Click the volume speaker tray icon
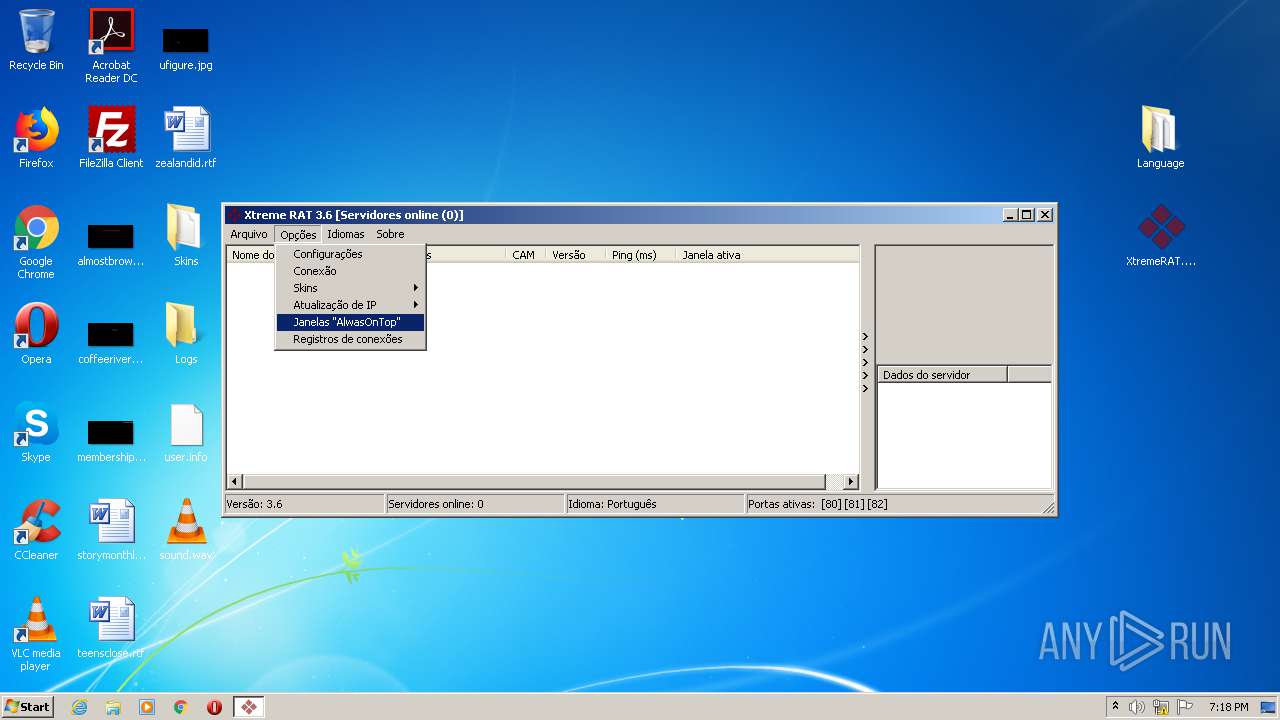 [1137, 707]
